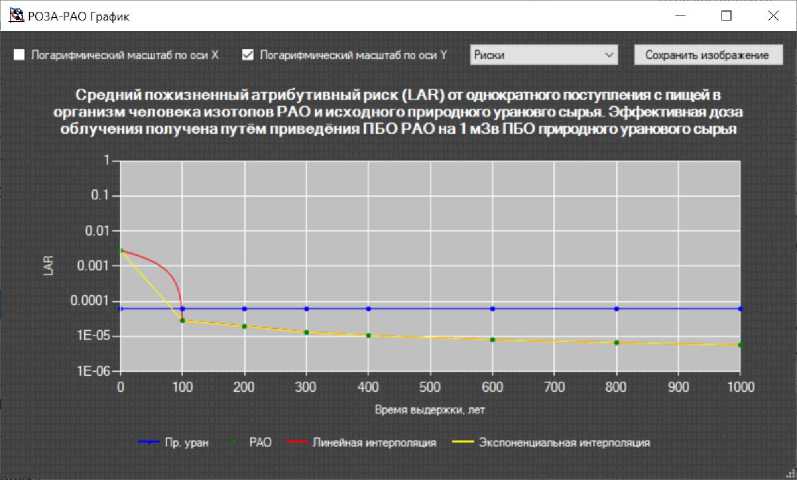Click the X-axis tick label 1000
Screen dimensions: 797x480
(x=741, y=387)
